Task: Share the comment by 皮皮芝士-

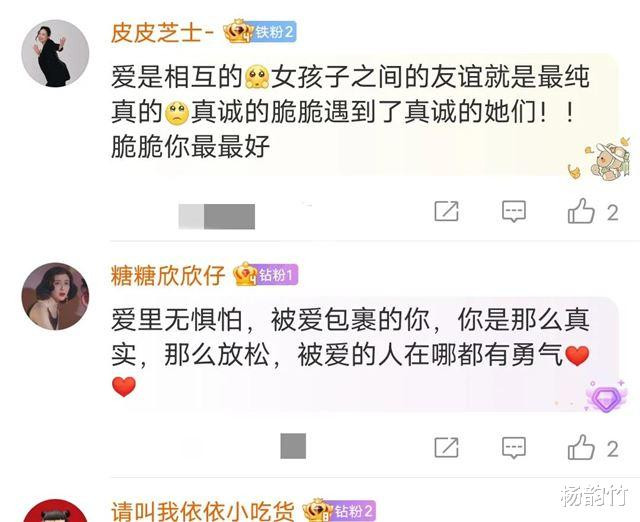Action: [447, 211]
